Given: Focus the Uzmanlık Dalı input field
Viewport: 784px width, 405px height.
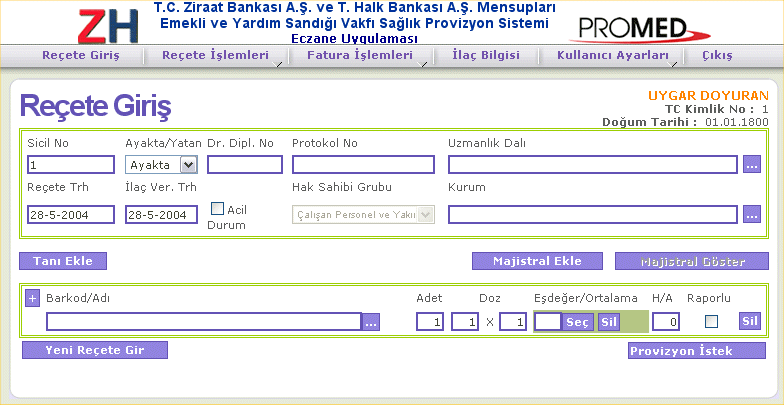Looking at the screenshot, I should tap(593, 164).
